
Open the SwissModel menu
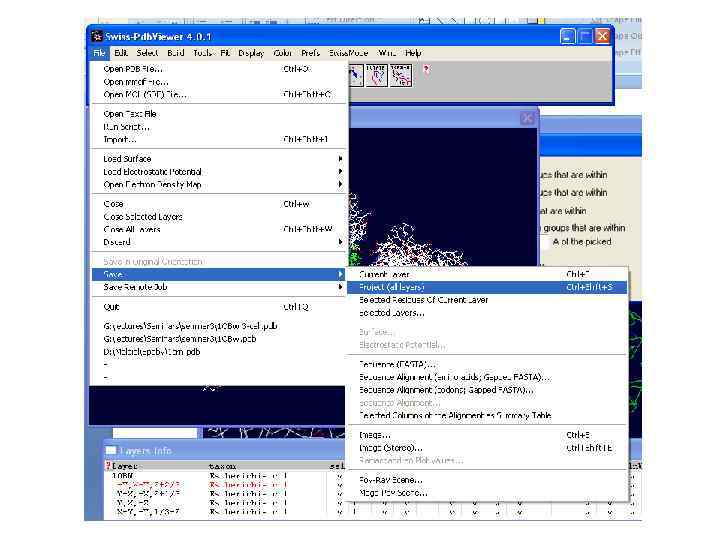pyautogui.click(x=348, y=53)
